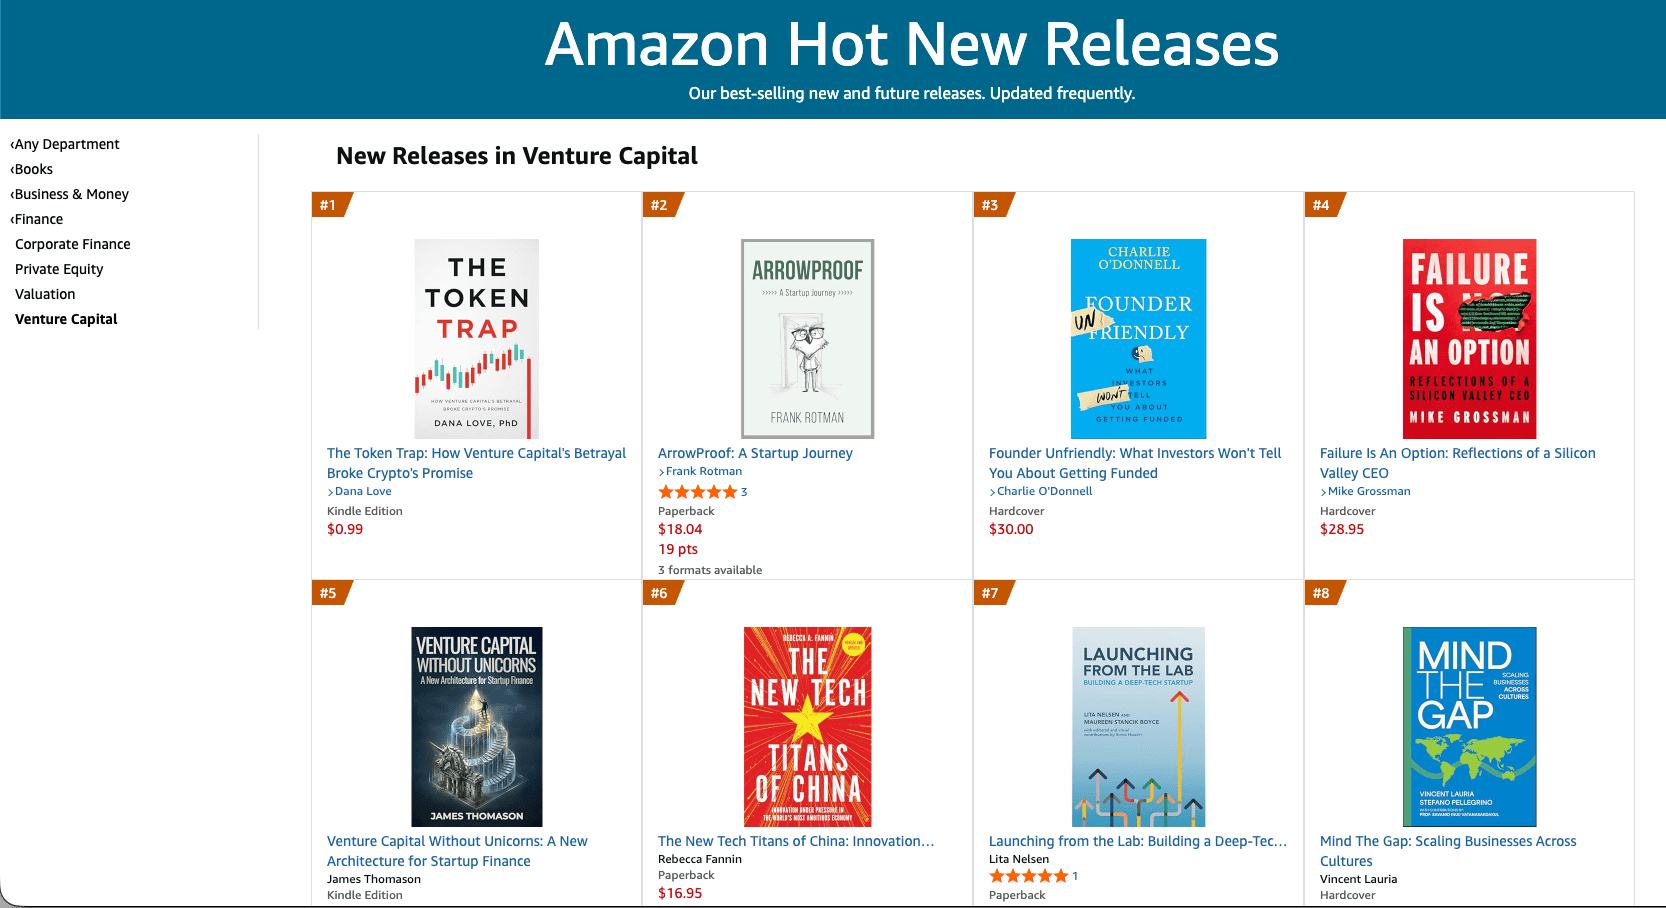Return to the Finance category
This screenshot has width=1666, height=908.
(38, 218)
